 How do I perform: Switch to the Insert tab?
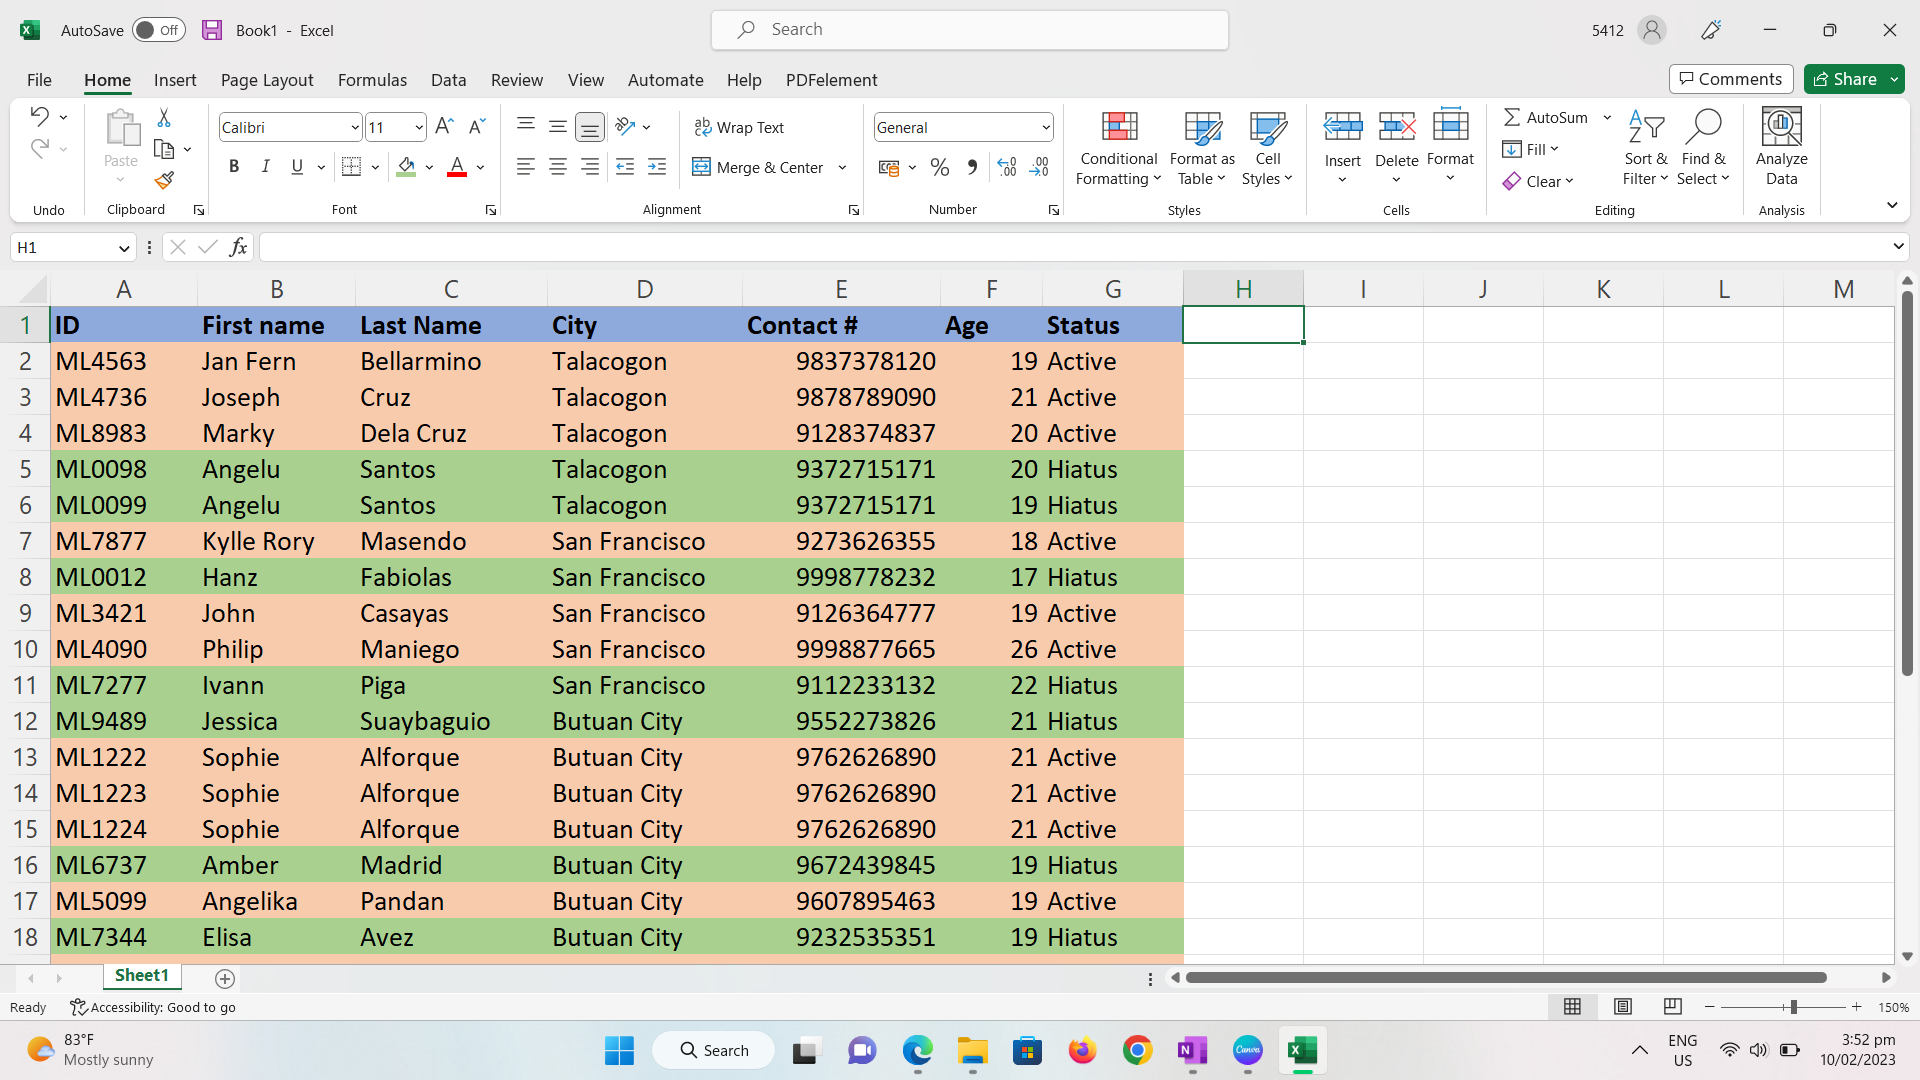coord(175,80)
